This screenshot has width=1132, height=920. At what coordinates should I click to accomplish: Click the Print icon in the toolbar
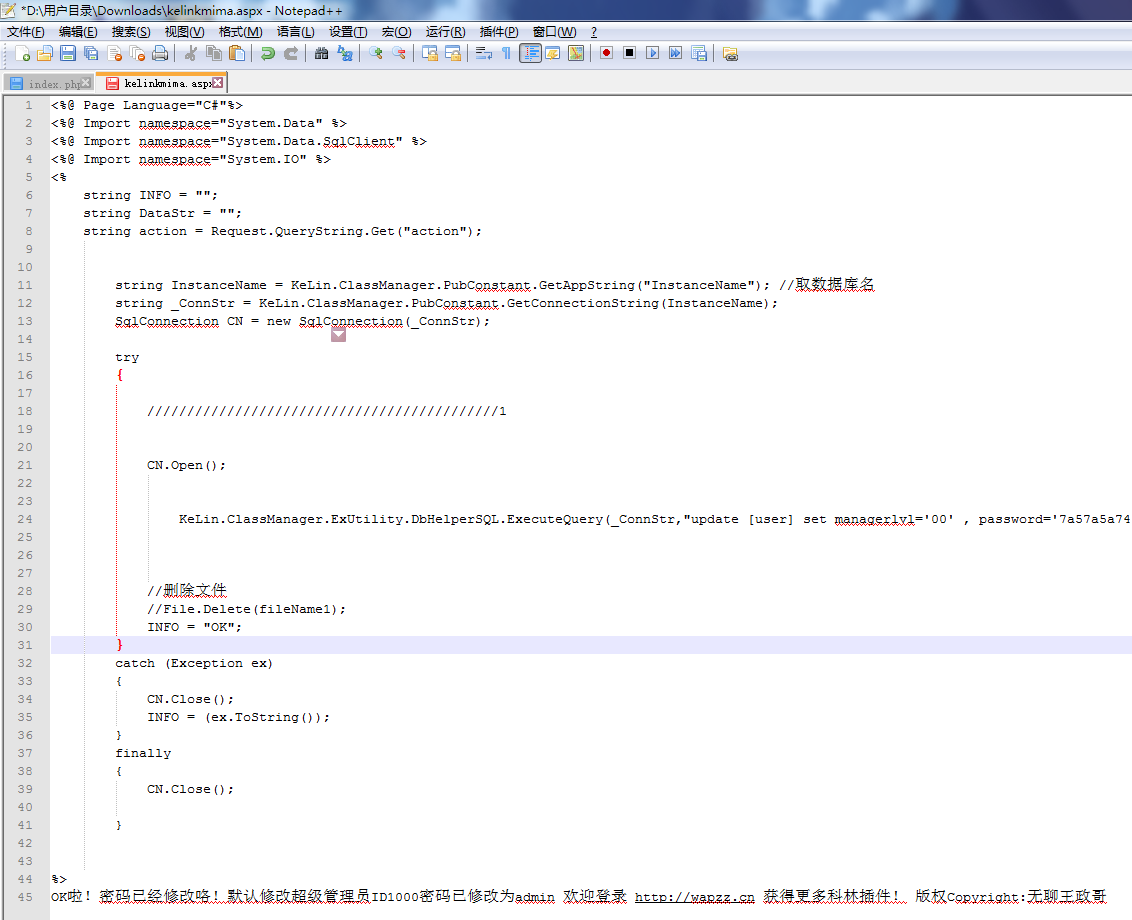[x=160, y=53]
